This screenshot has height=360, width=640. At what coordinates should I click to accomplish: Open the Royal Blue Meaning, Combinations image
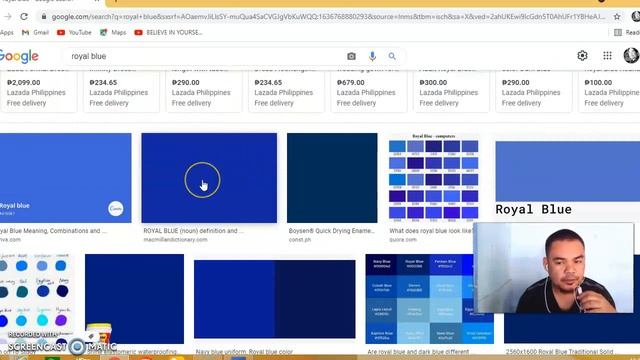[65, 178]
